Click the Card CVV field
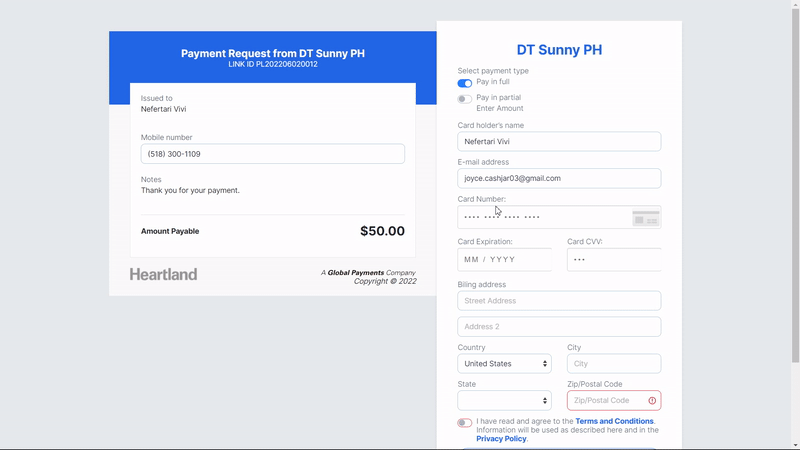 pos(613,260)
